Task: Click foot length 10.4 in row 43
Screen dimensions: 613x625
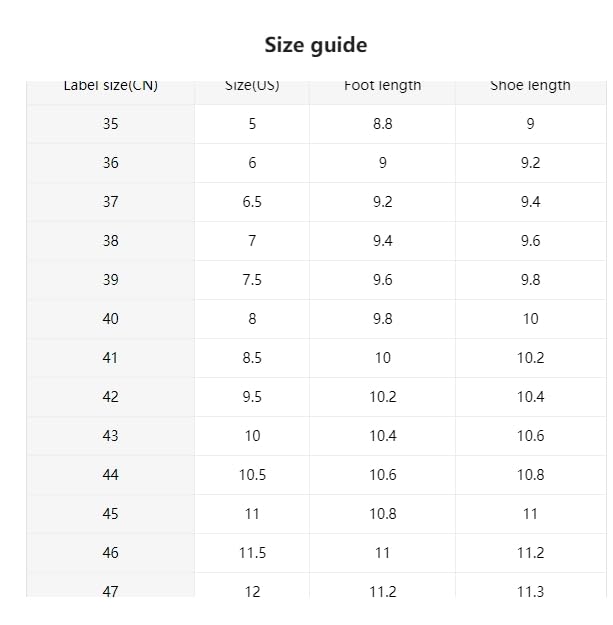Action: point(382,436)
